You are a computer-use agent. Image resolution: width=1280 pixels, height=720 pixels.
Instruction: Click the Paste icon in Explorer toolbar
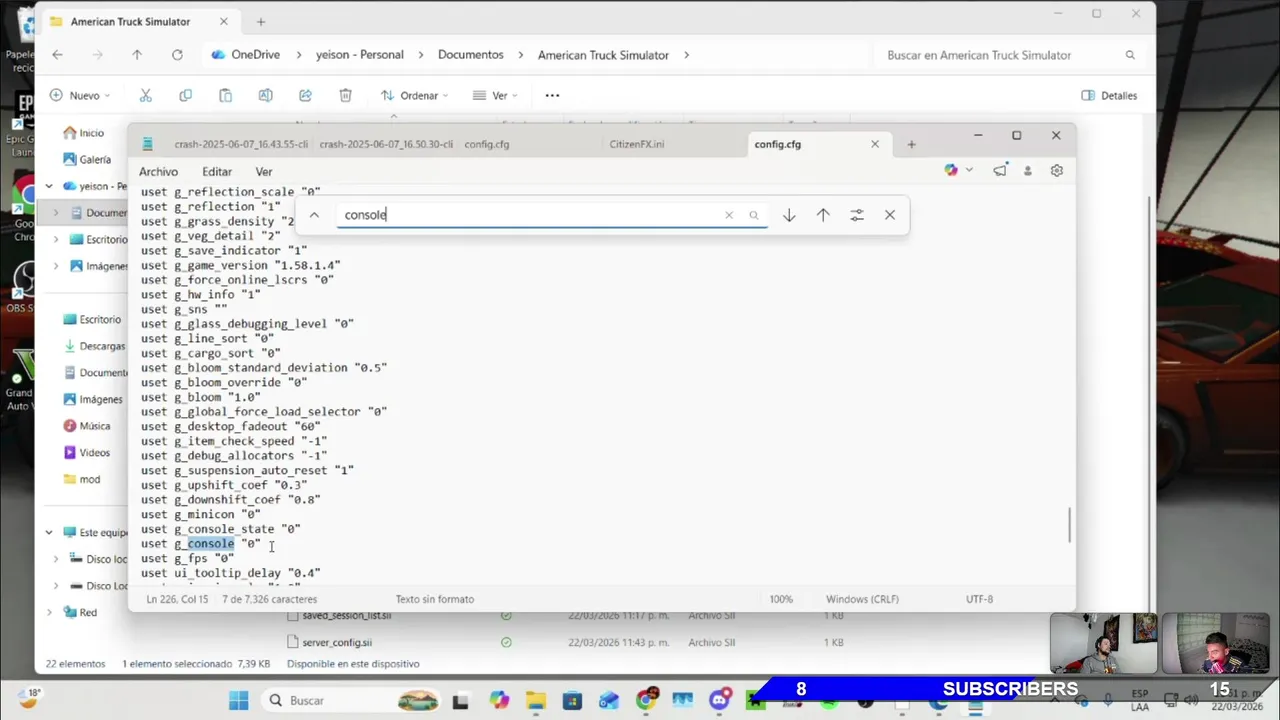[x=225, y=95]
